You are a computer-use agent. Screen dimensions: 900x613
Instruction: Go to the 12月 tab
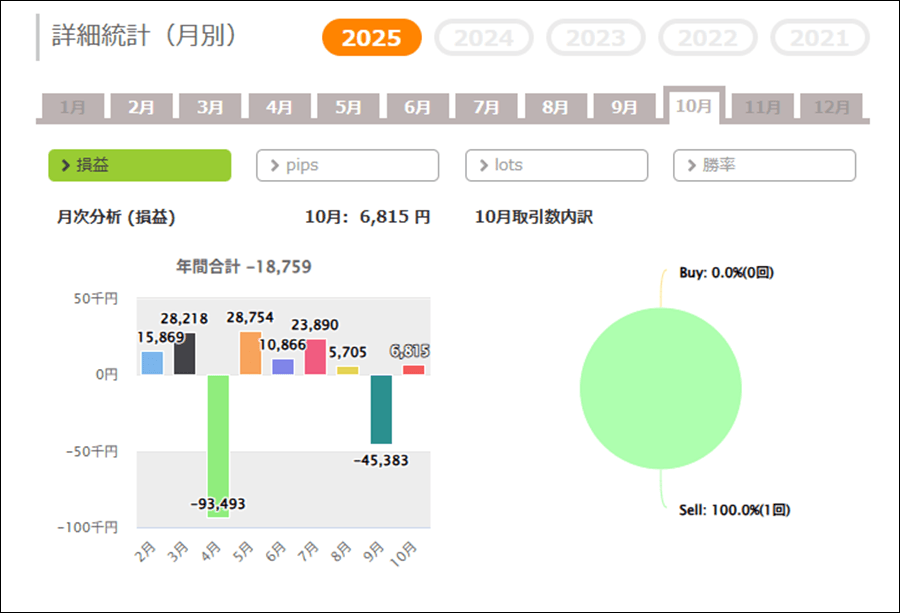[831, 107]
